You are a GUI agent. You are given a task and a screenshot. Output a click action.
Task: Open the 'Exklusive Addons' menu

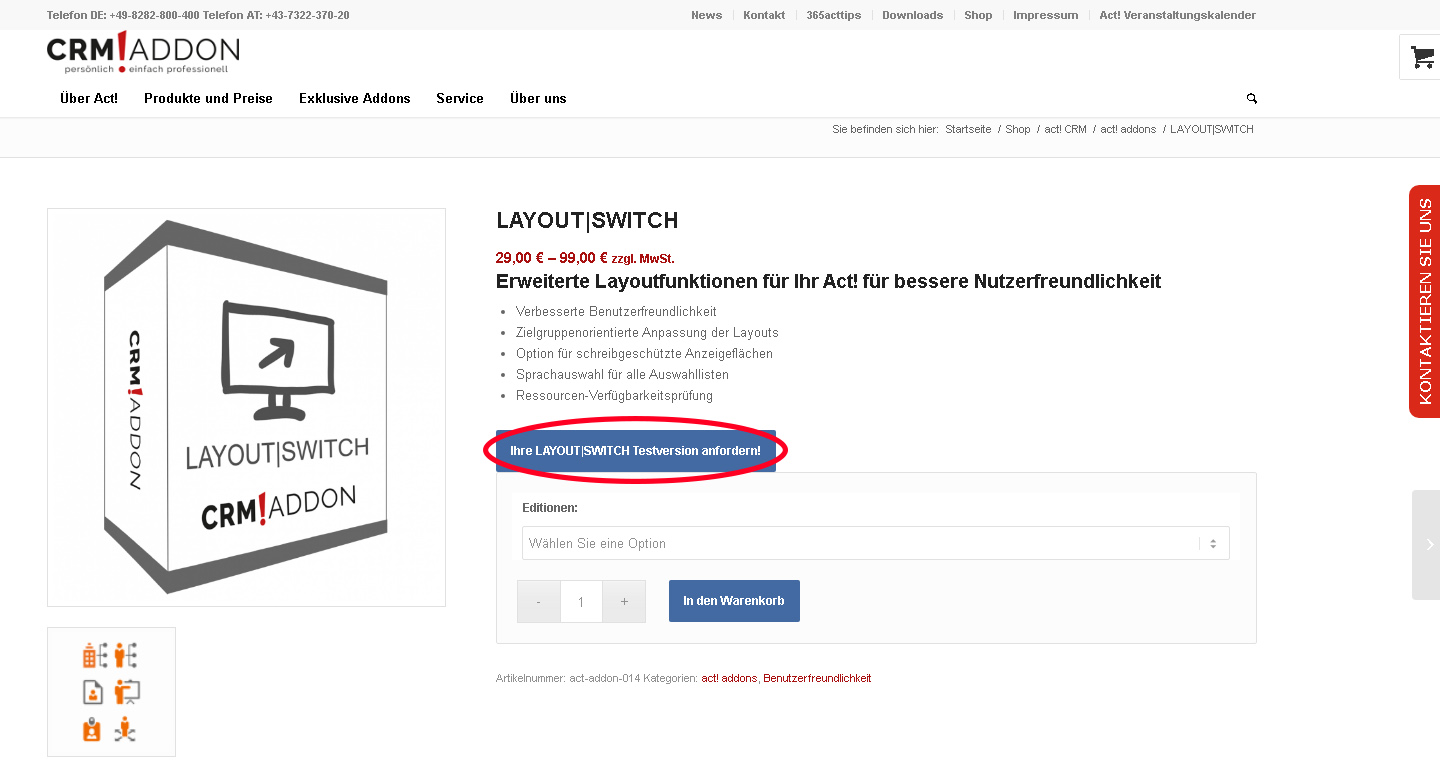pyautogui.click(x=355, y=98)
